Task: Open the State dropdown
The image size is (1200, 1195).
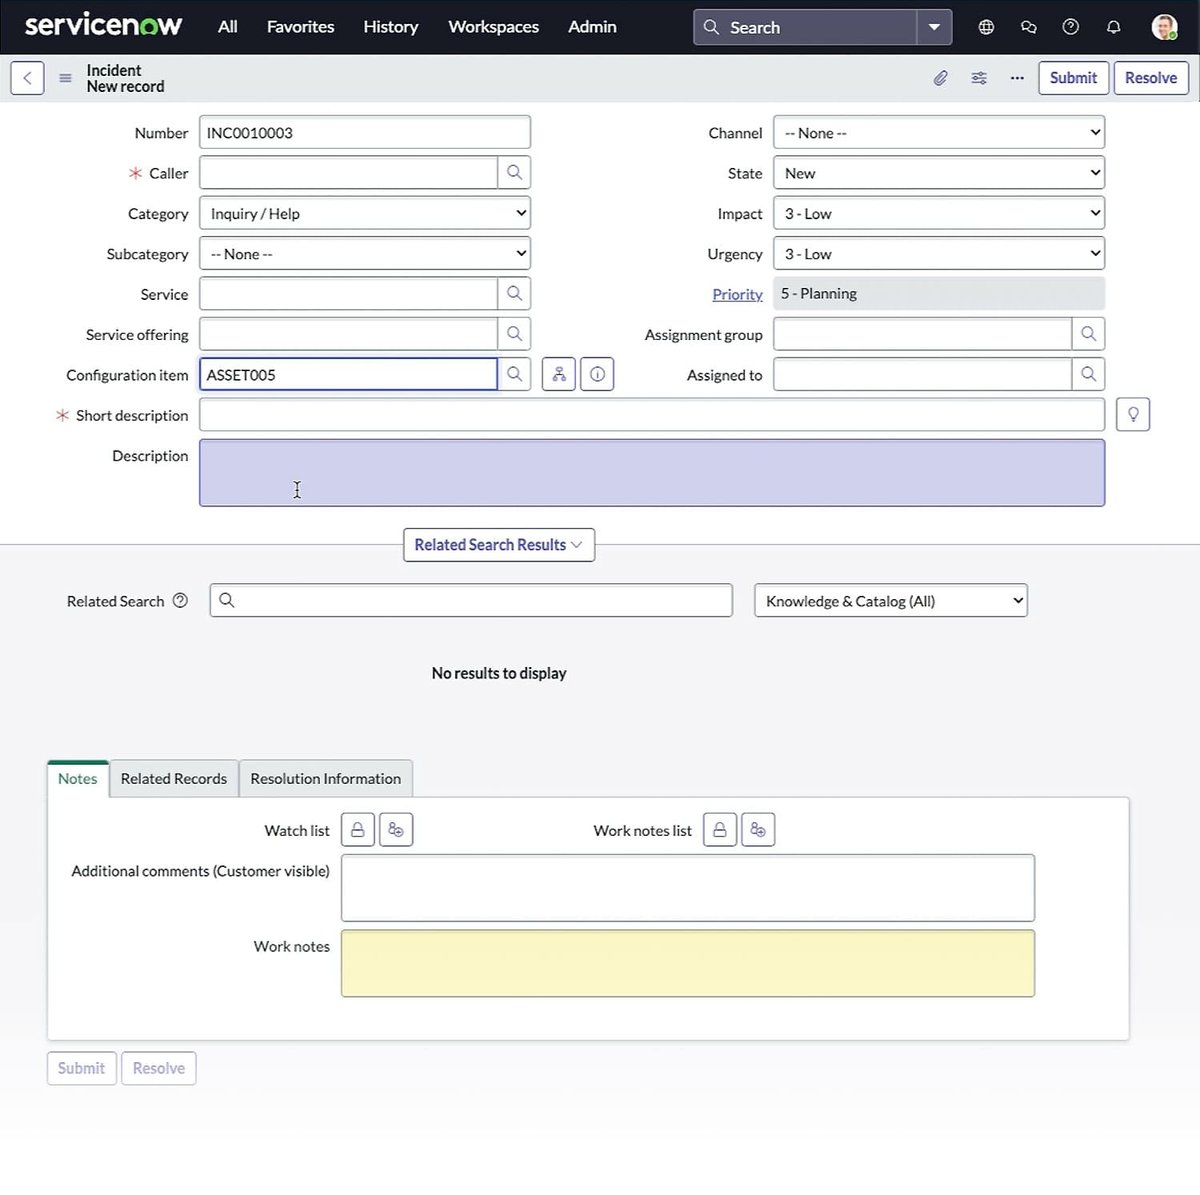Action: (937, 172)
